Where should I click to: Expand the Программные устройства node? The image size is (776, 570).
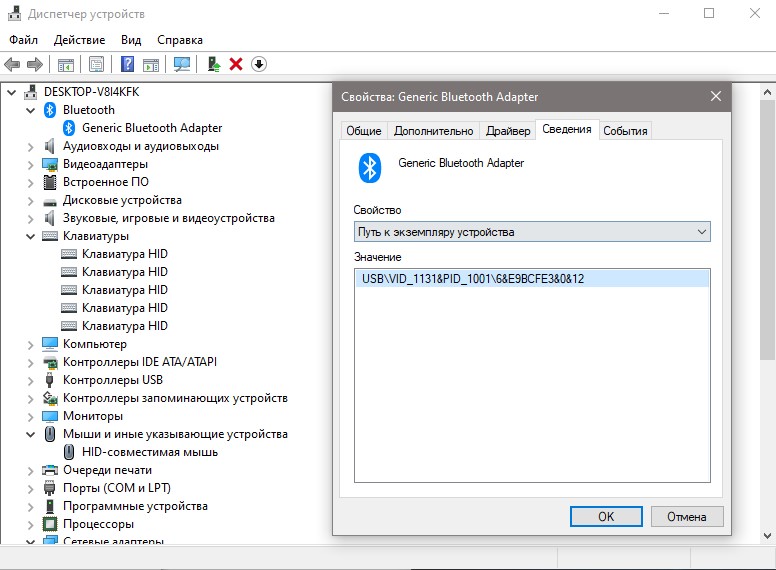(31, 507)
